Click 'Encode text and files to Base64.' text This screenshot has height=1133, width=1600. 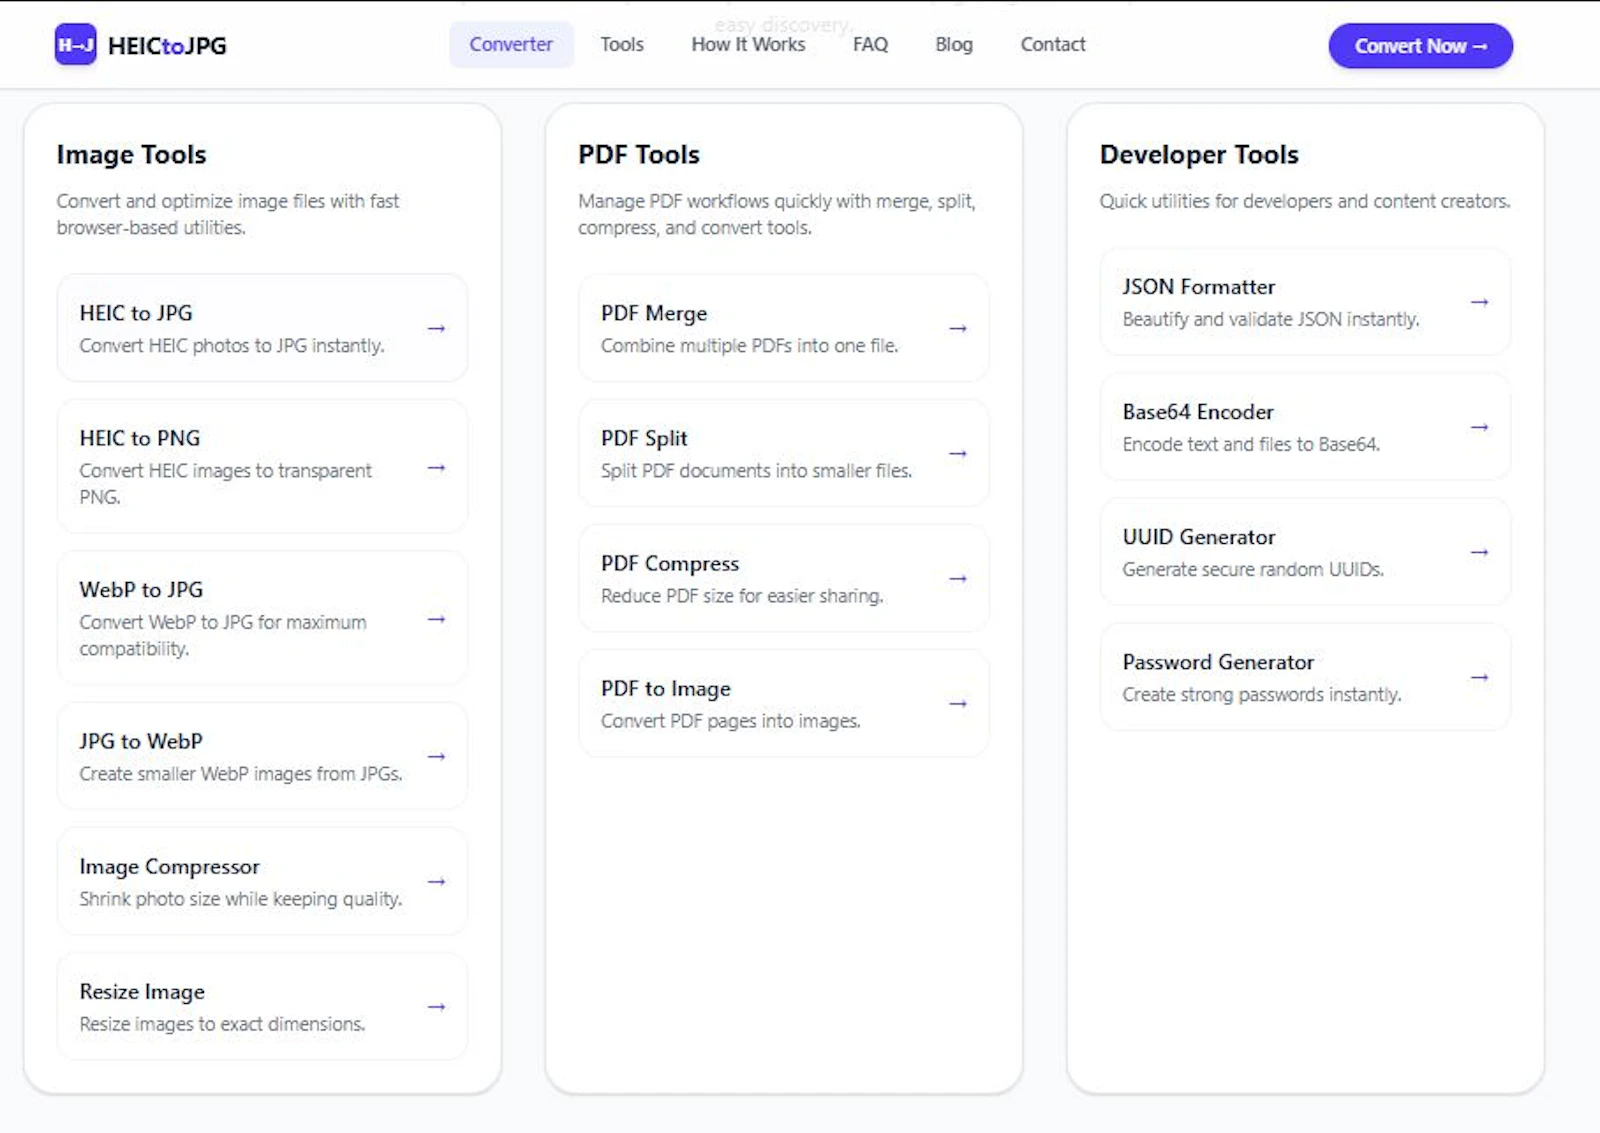click(x=1251, y=444)
